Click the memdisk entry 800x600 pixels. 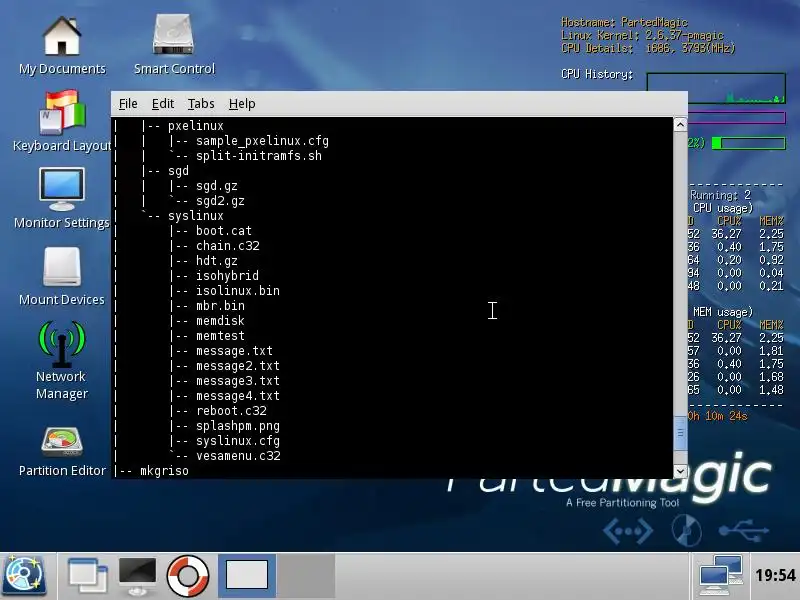pyautogui.click(x=220, y=320)
